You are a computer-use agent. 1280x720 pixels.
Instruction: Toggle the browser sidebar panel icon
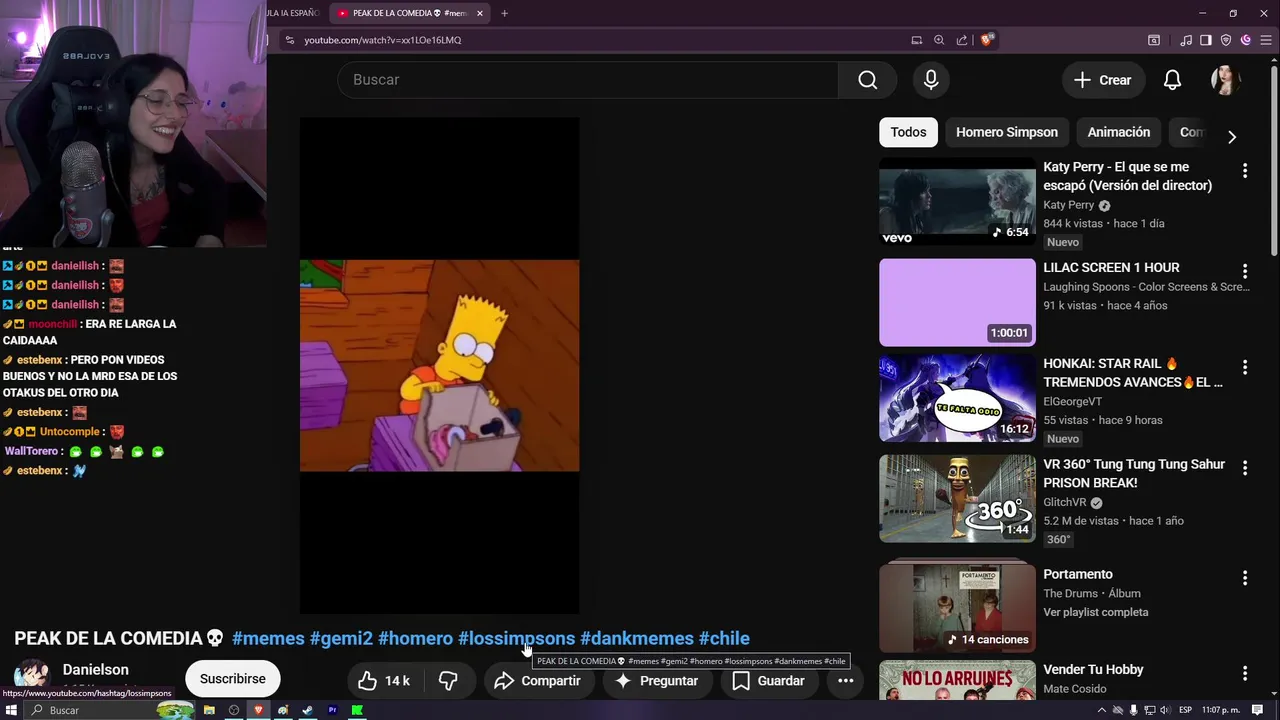(1205, 40)
